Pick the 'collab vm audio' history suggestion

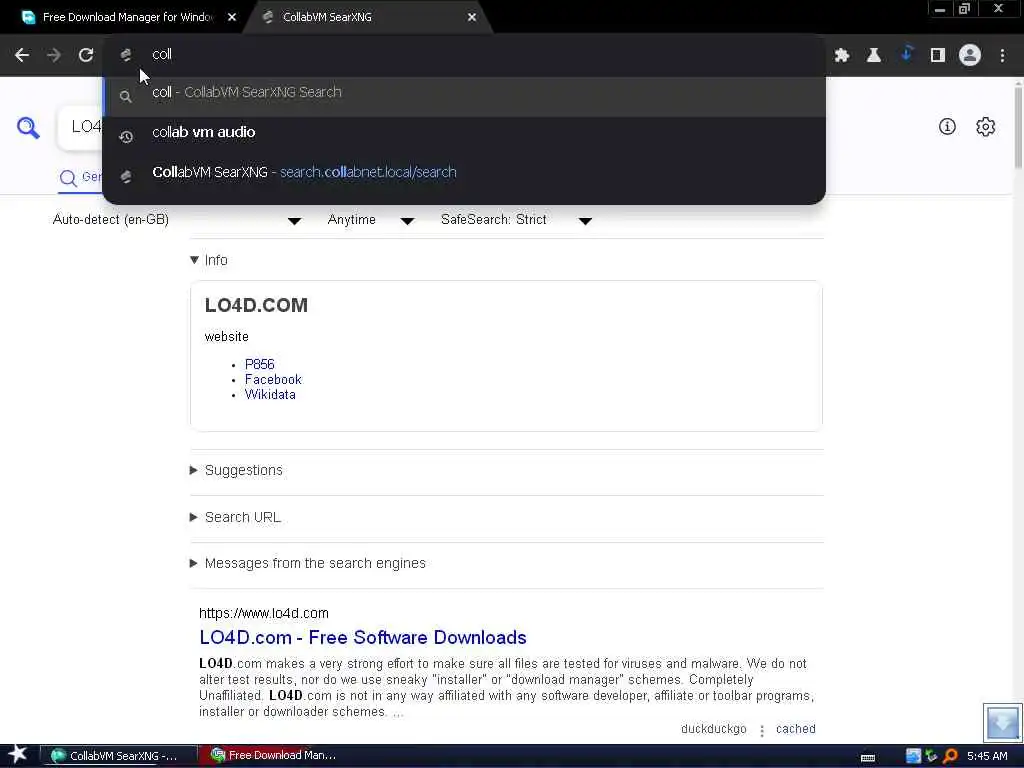[x=464, y=133]
